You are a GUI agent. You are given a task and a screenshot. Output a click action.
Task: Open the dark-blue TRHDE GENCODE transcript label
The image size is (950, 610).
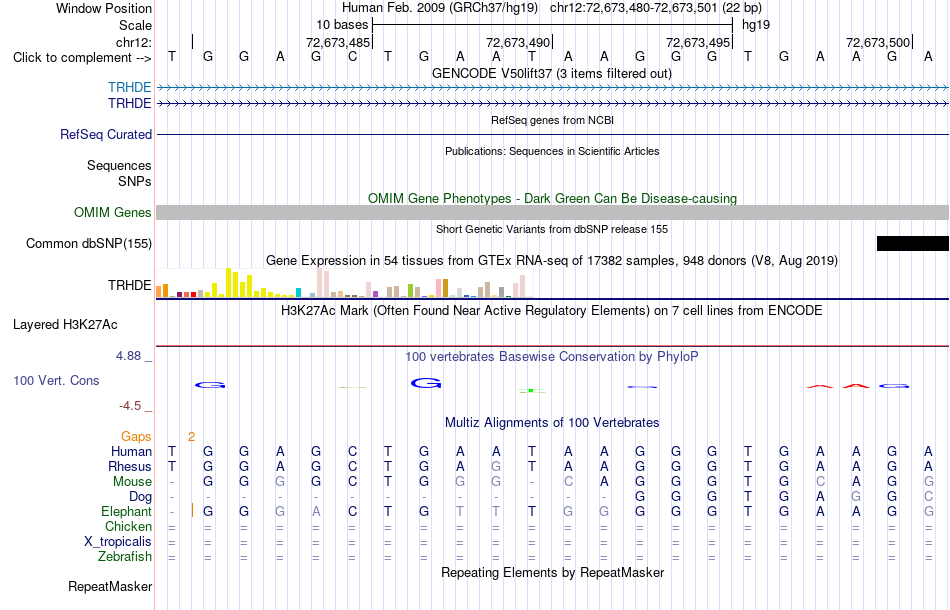[x=130, y=104]
